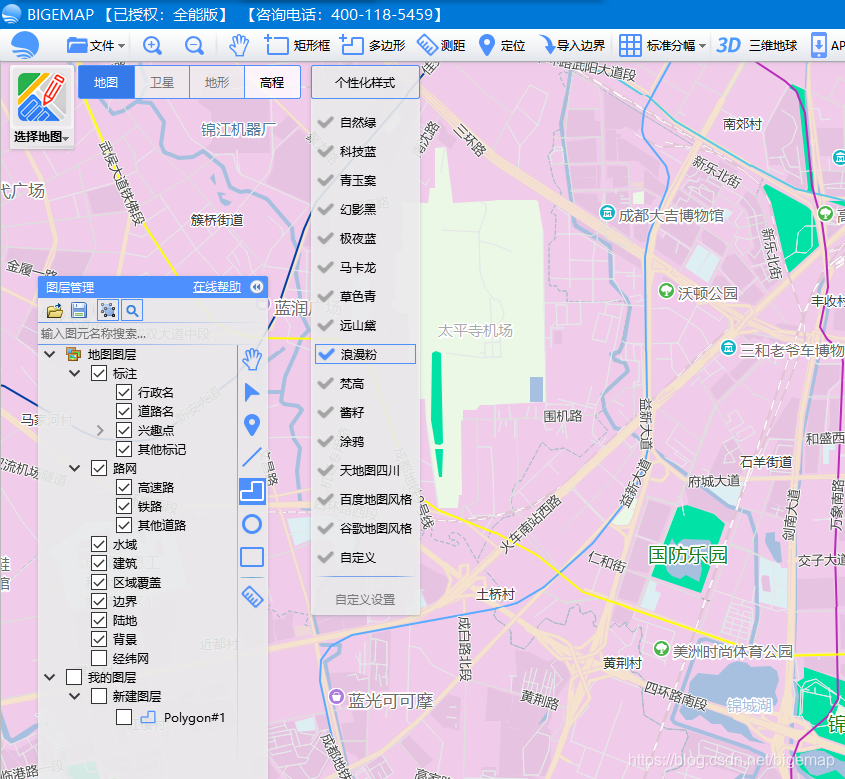Uncheck the 建筑 layer checkbox
Screen dimensions: 845x779
[99, 564]
